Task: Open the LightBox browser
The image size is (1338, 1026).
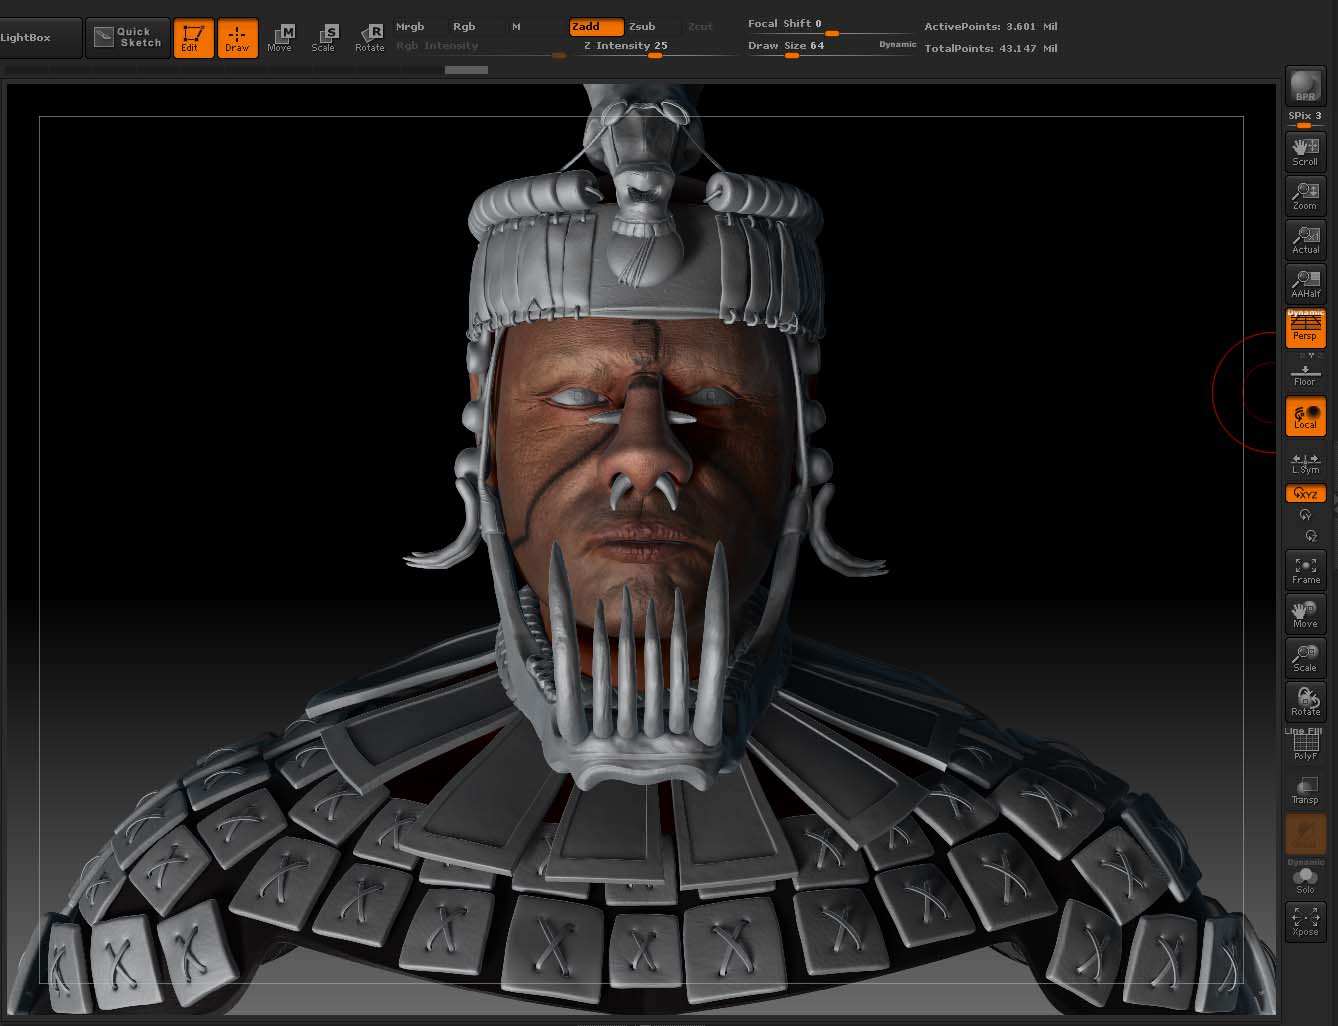Action: point(38,38)
